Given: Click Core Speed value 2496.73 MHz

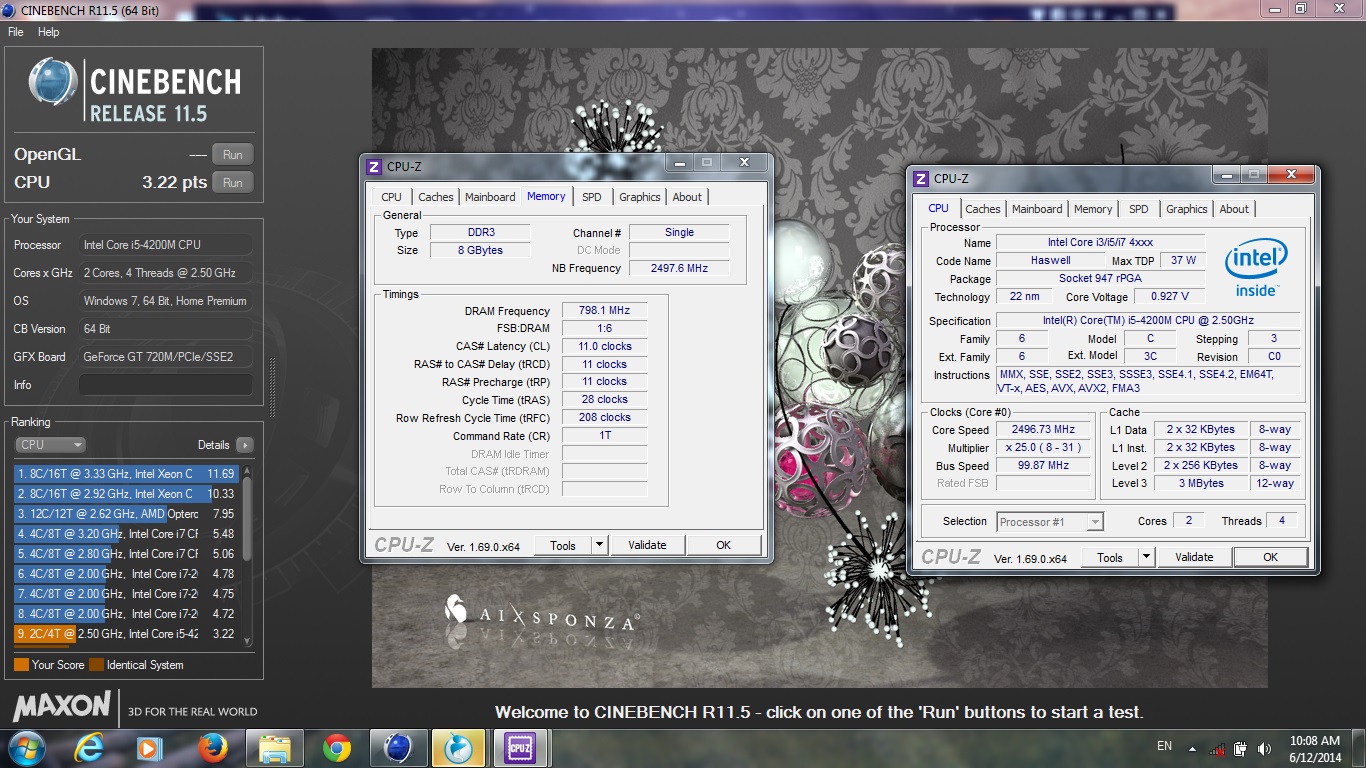Looking at the screenshot, I should pyautogui.click(x=1044, y=430).
